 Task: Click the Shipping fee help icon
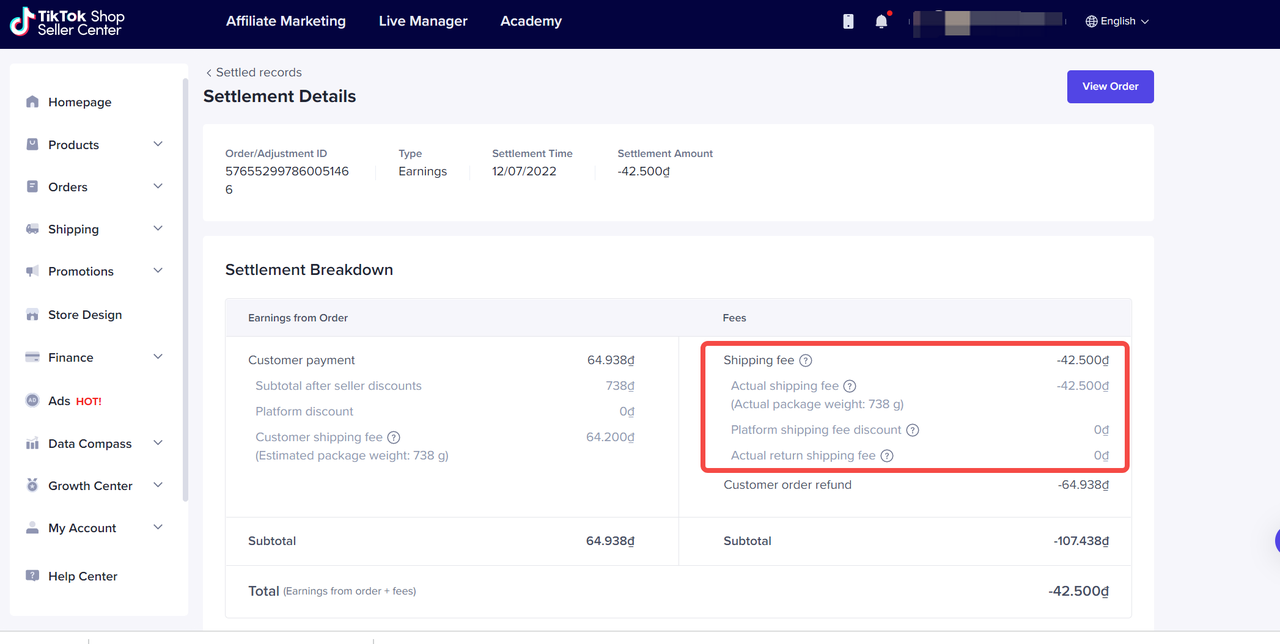806,360
